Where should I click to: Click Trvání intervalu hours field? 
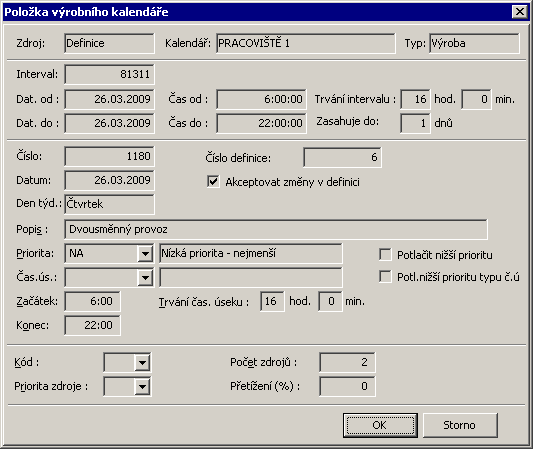pyautogui.click(x=415, y=99)
